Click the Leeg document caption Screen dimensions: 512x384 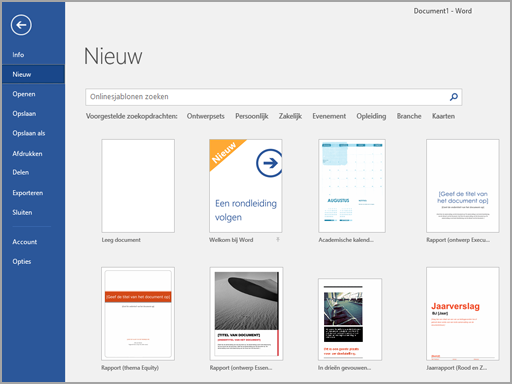coord(121,240)
